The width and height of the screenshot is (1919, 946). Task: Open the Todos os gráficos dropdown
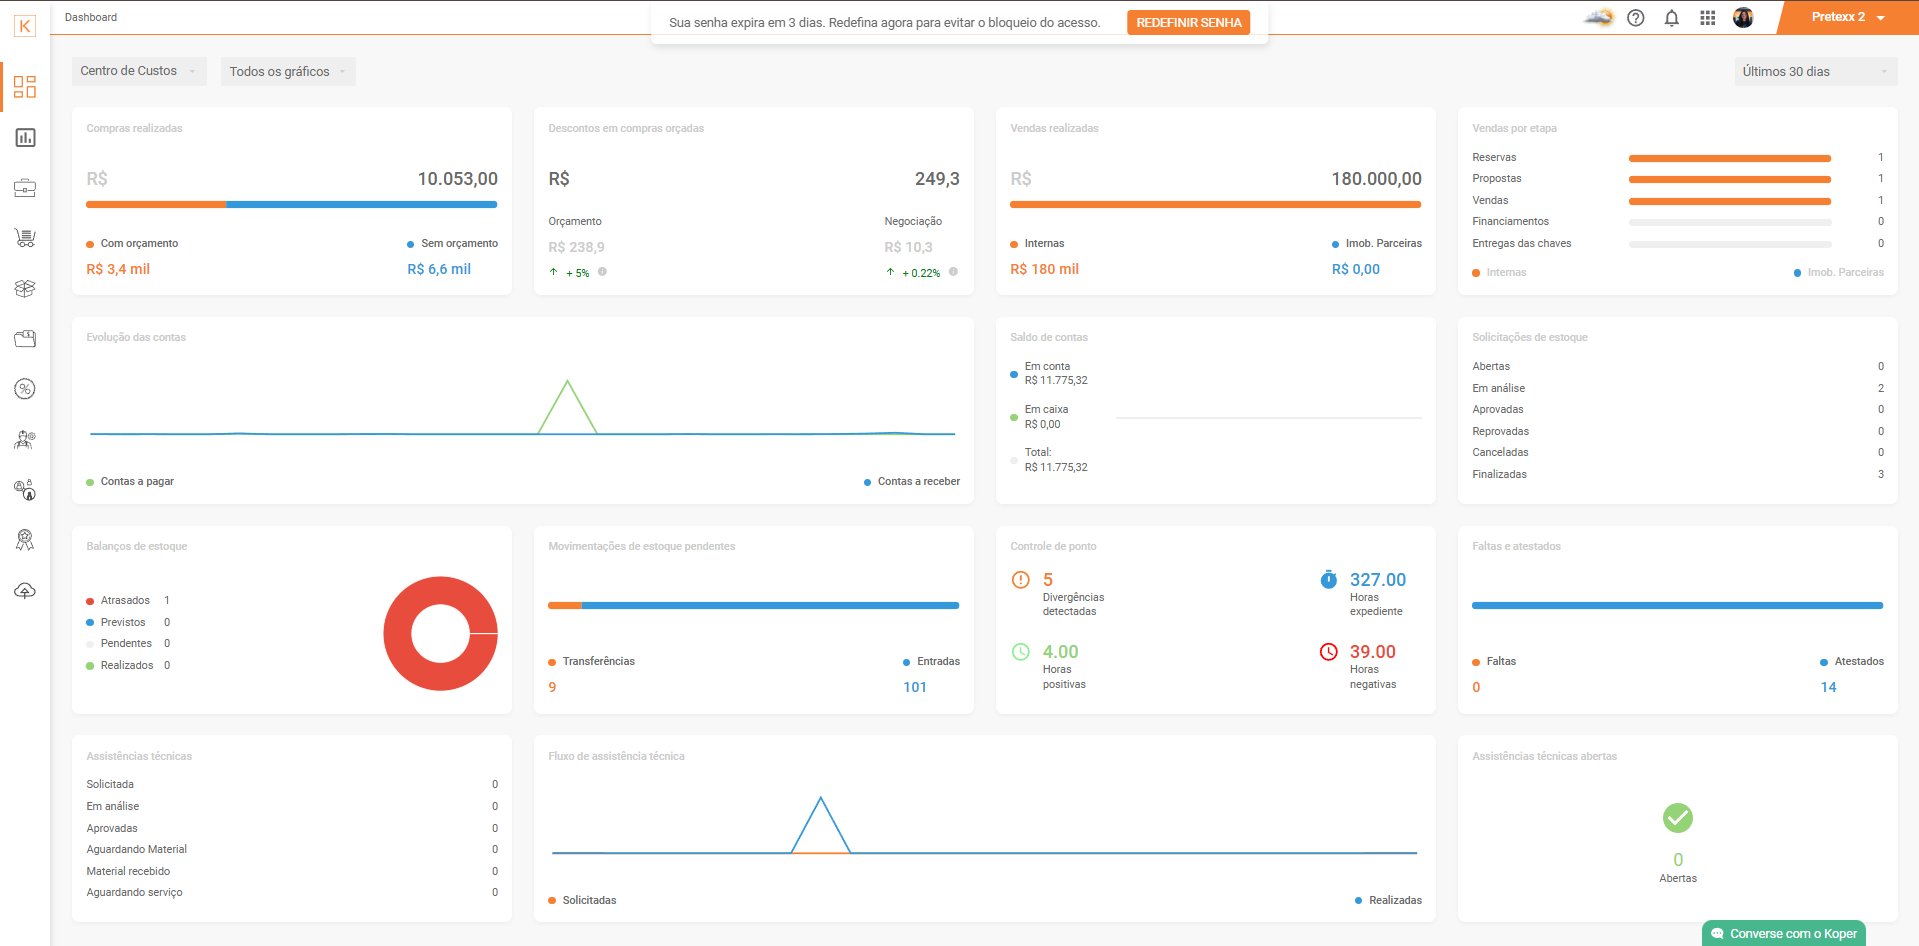coord(288,71)
